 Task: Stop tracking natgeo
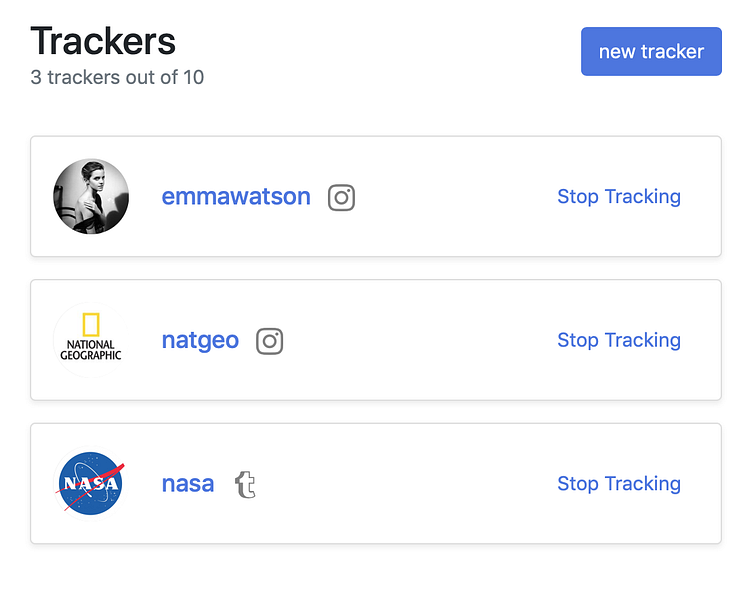coord(618,341)
